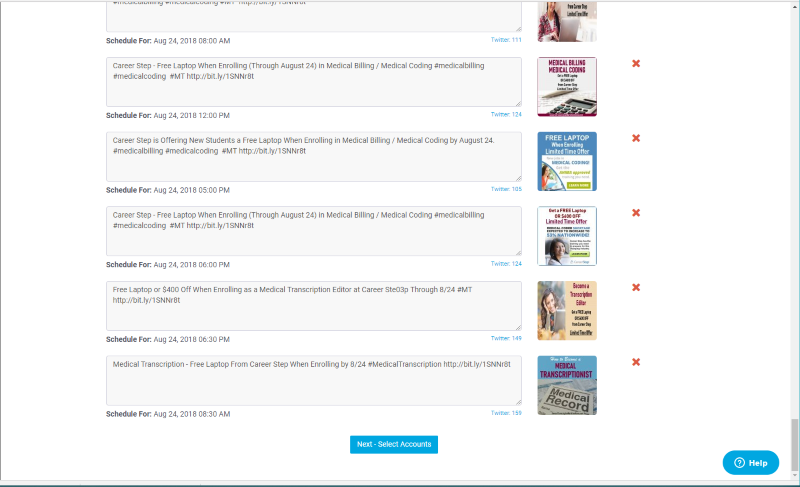Remove the 05:00 PM post with red X
800x487 pixels.
pos(636,138)
